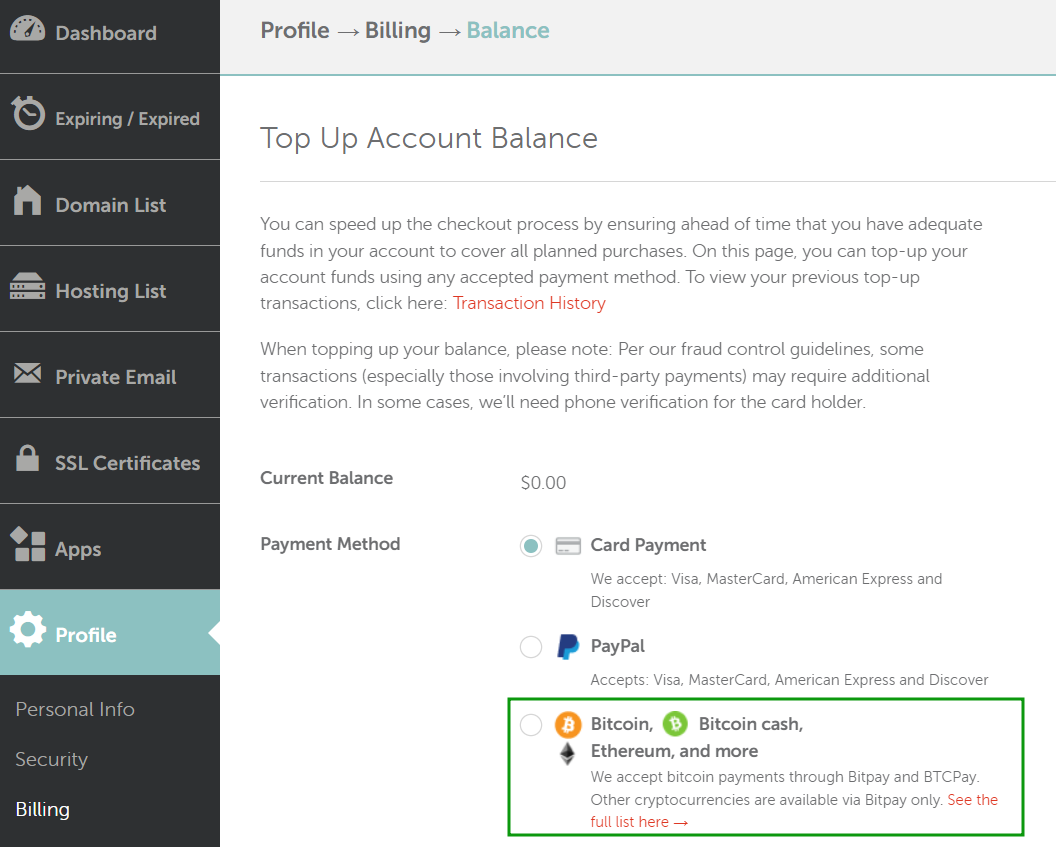The width and height of the screenshot is (1056, 847).
Task: Open the Security section from the sidebar
Action: pos(51,759)
